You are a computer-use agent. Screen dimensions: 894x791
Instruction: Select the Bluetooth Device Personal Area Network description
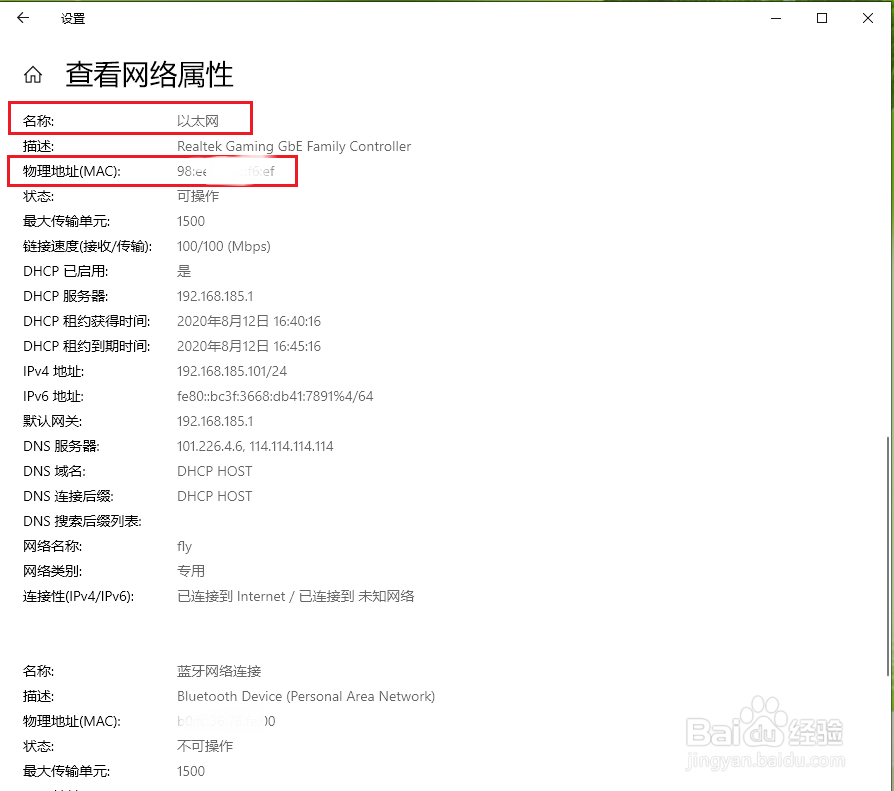click(x=305, y=696)
